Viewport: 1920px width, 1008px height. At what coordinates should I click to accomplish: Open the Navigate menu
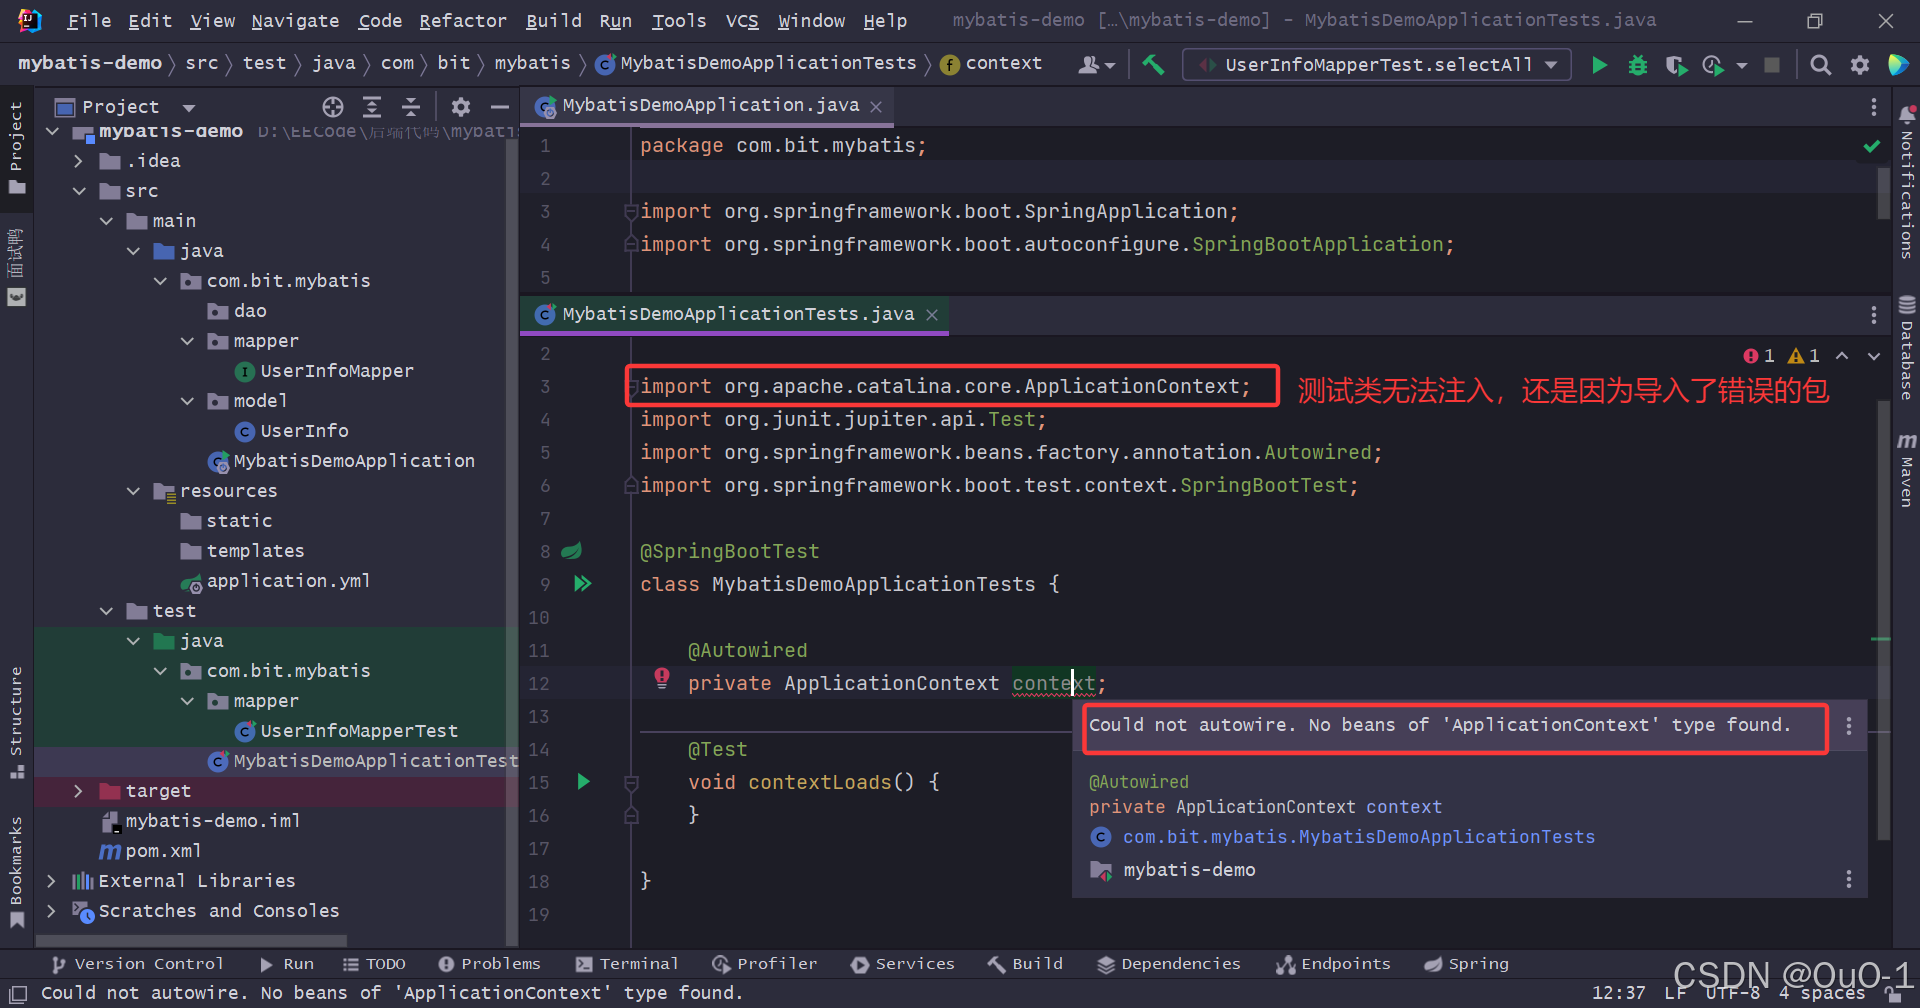pos(295,21)
